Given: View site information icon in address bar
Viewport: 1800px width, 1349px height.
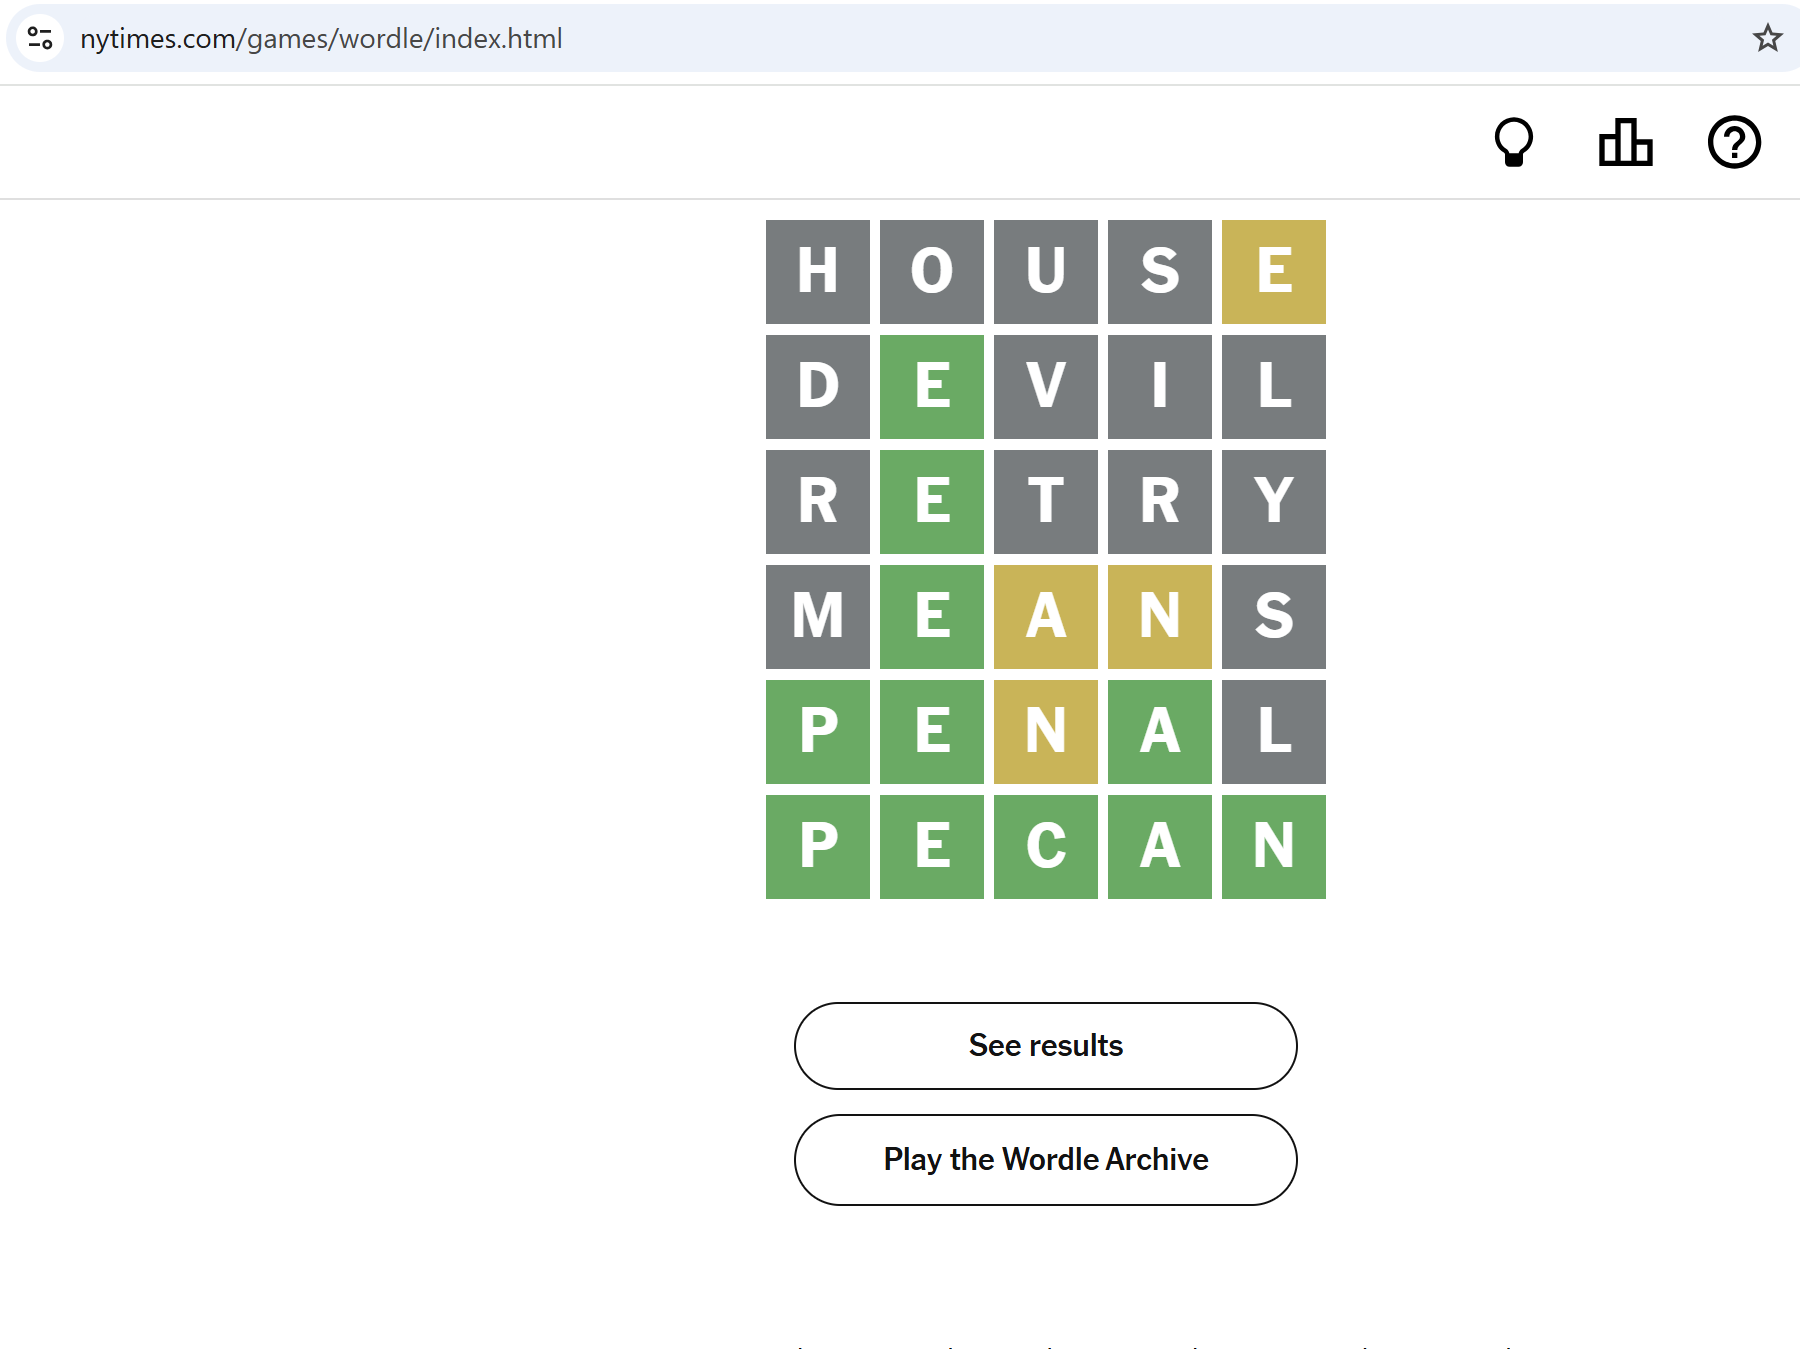Looking at the screenshot, I should (x=40, y=38).
